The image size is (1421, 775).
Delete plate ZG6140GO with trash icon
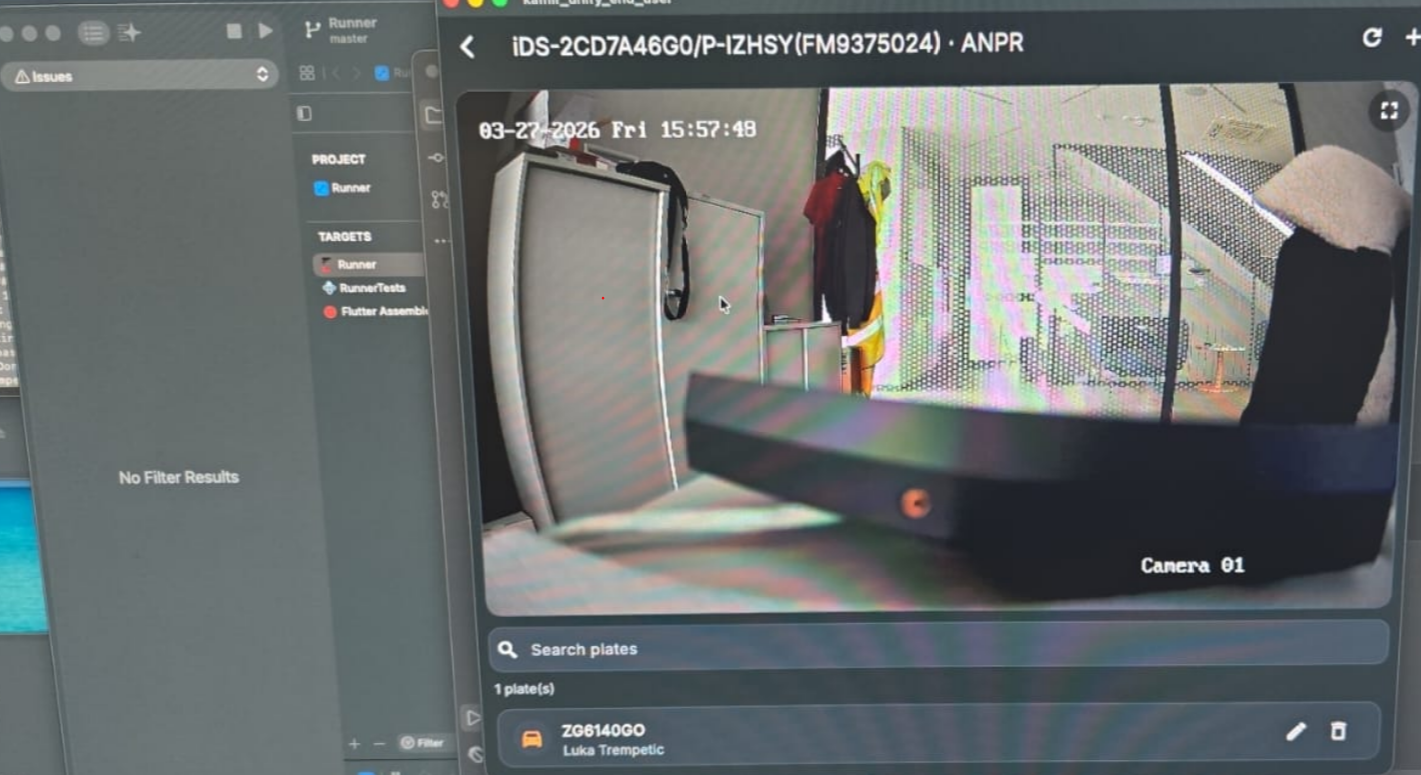tap(1338, 732)
